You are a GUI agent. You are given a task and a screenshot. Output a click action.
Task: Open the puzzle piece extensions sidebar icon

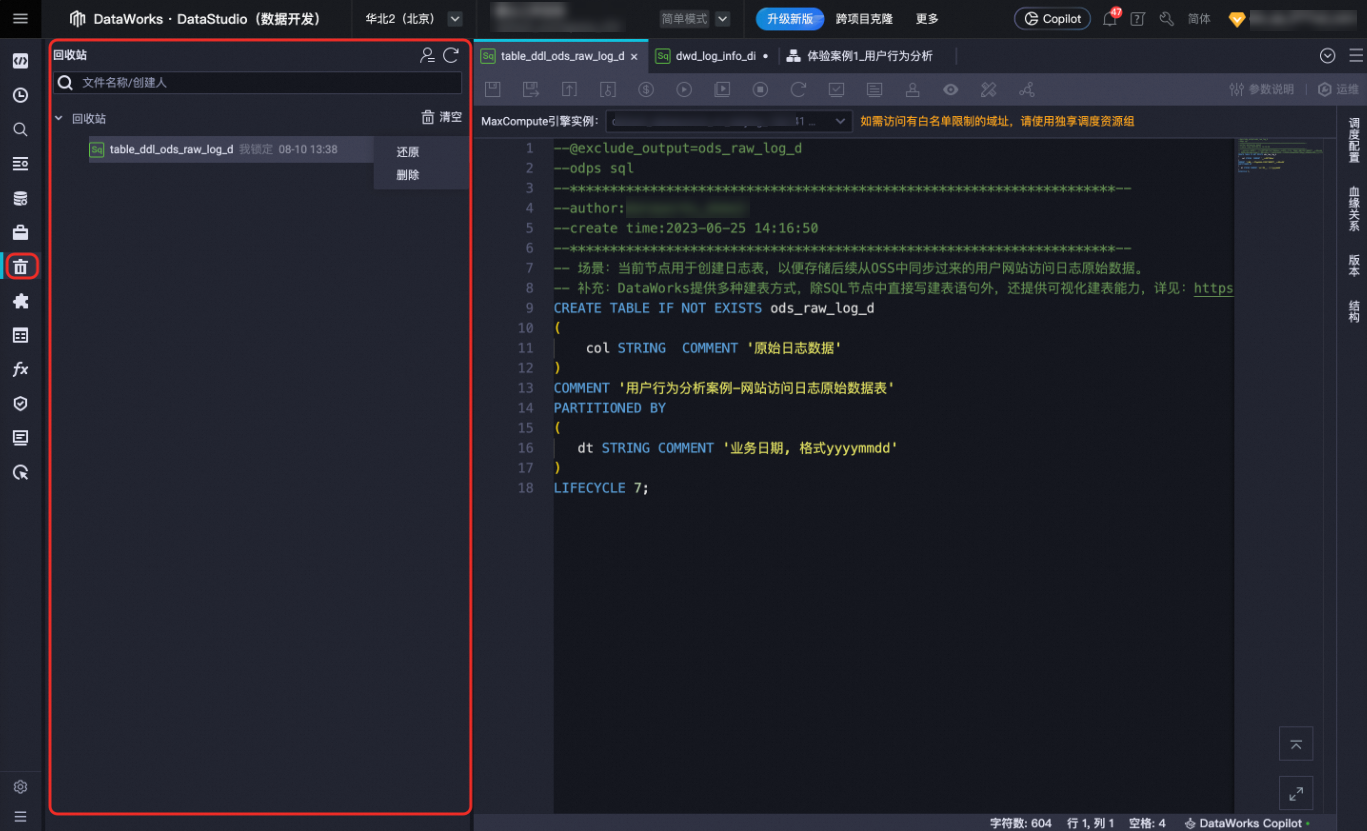(x=20, y=301)
